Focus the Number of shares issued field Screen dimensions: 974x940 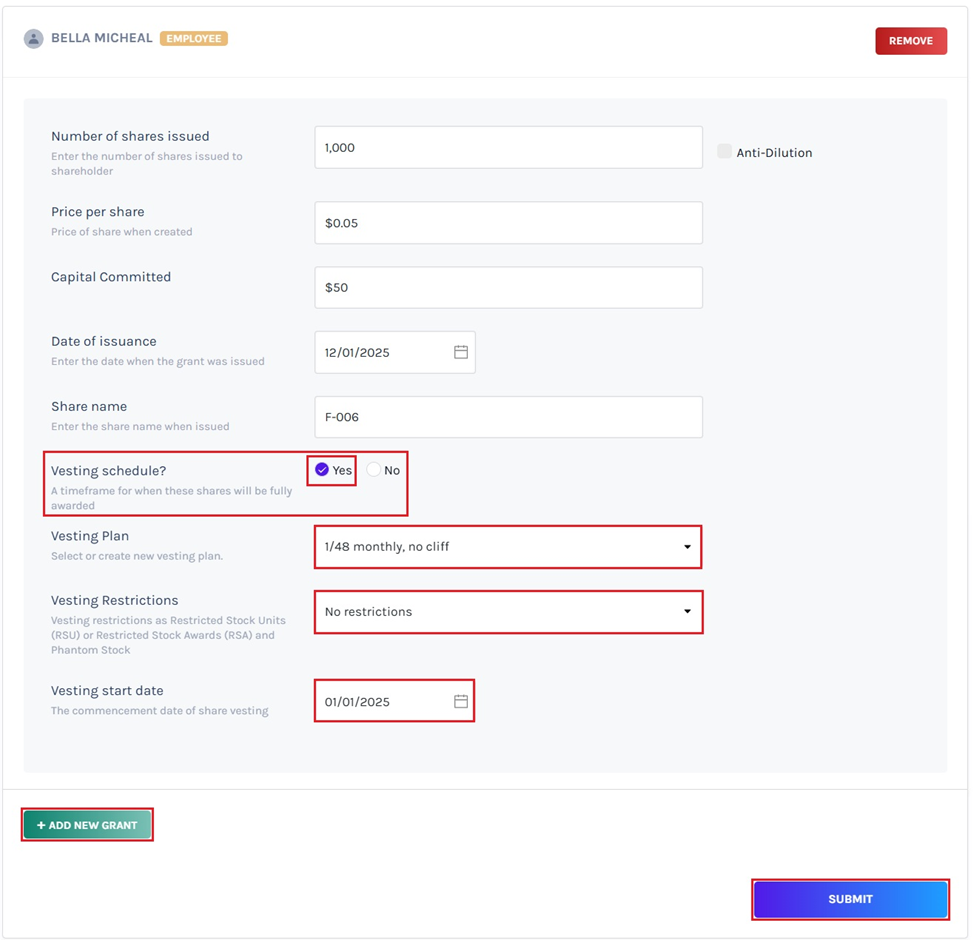(508, 147)
